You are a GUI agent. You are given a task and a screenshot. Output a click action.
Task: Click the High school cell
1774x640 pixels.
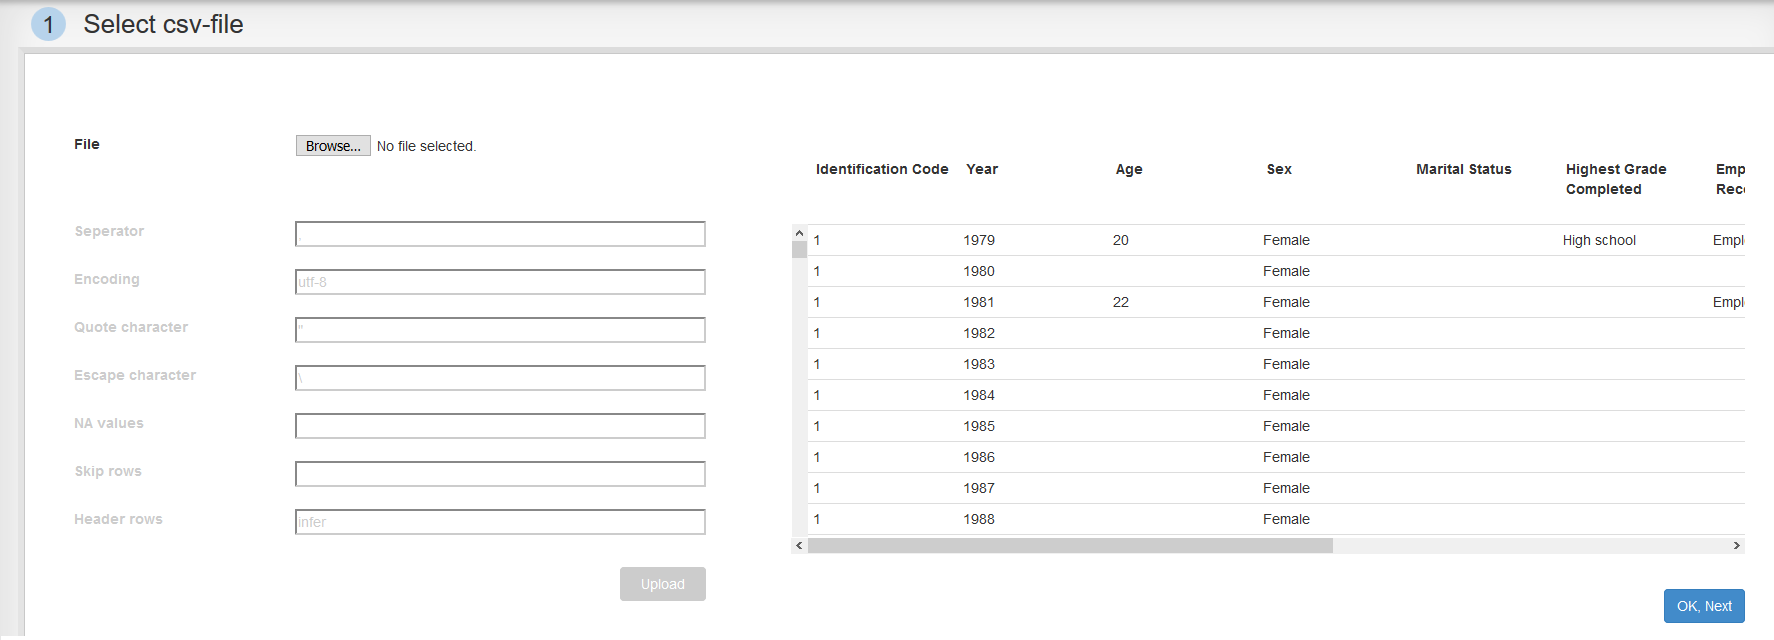[1599, 240]
